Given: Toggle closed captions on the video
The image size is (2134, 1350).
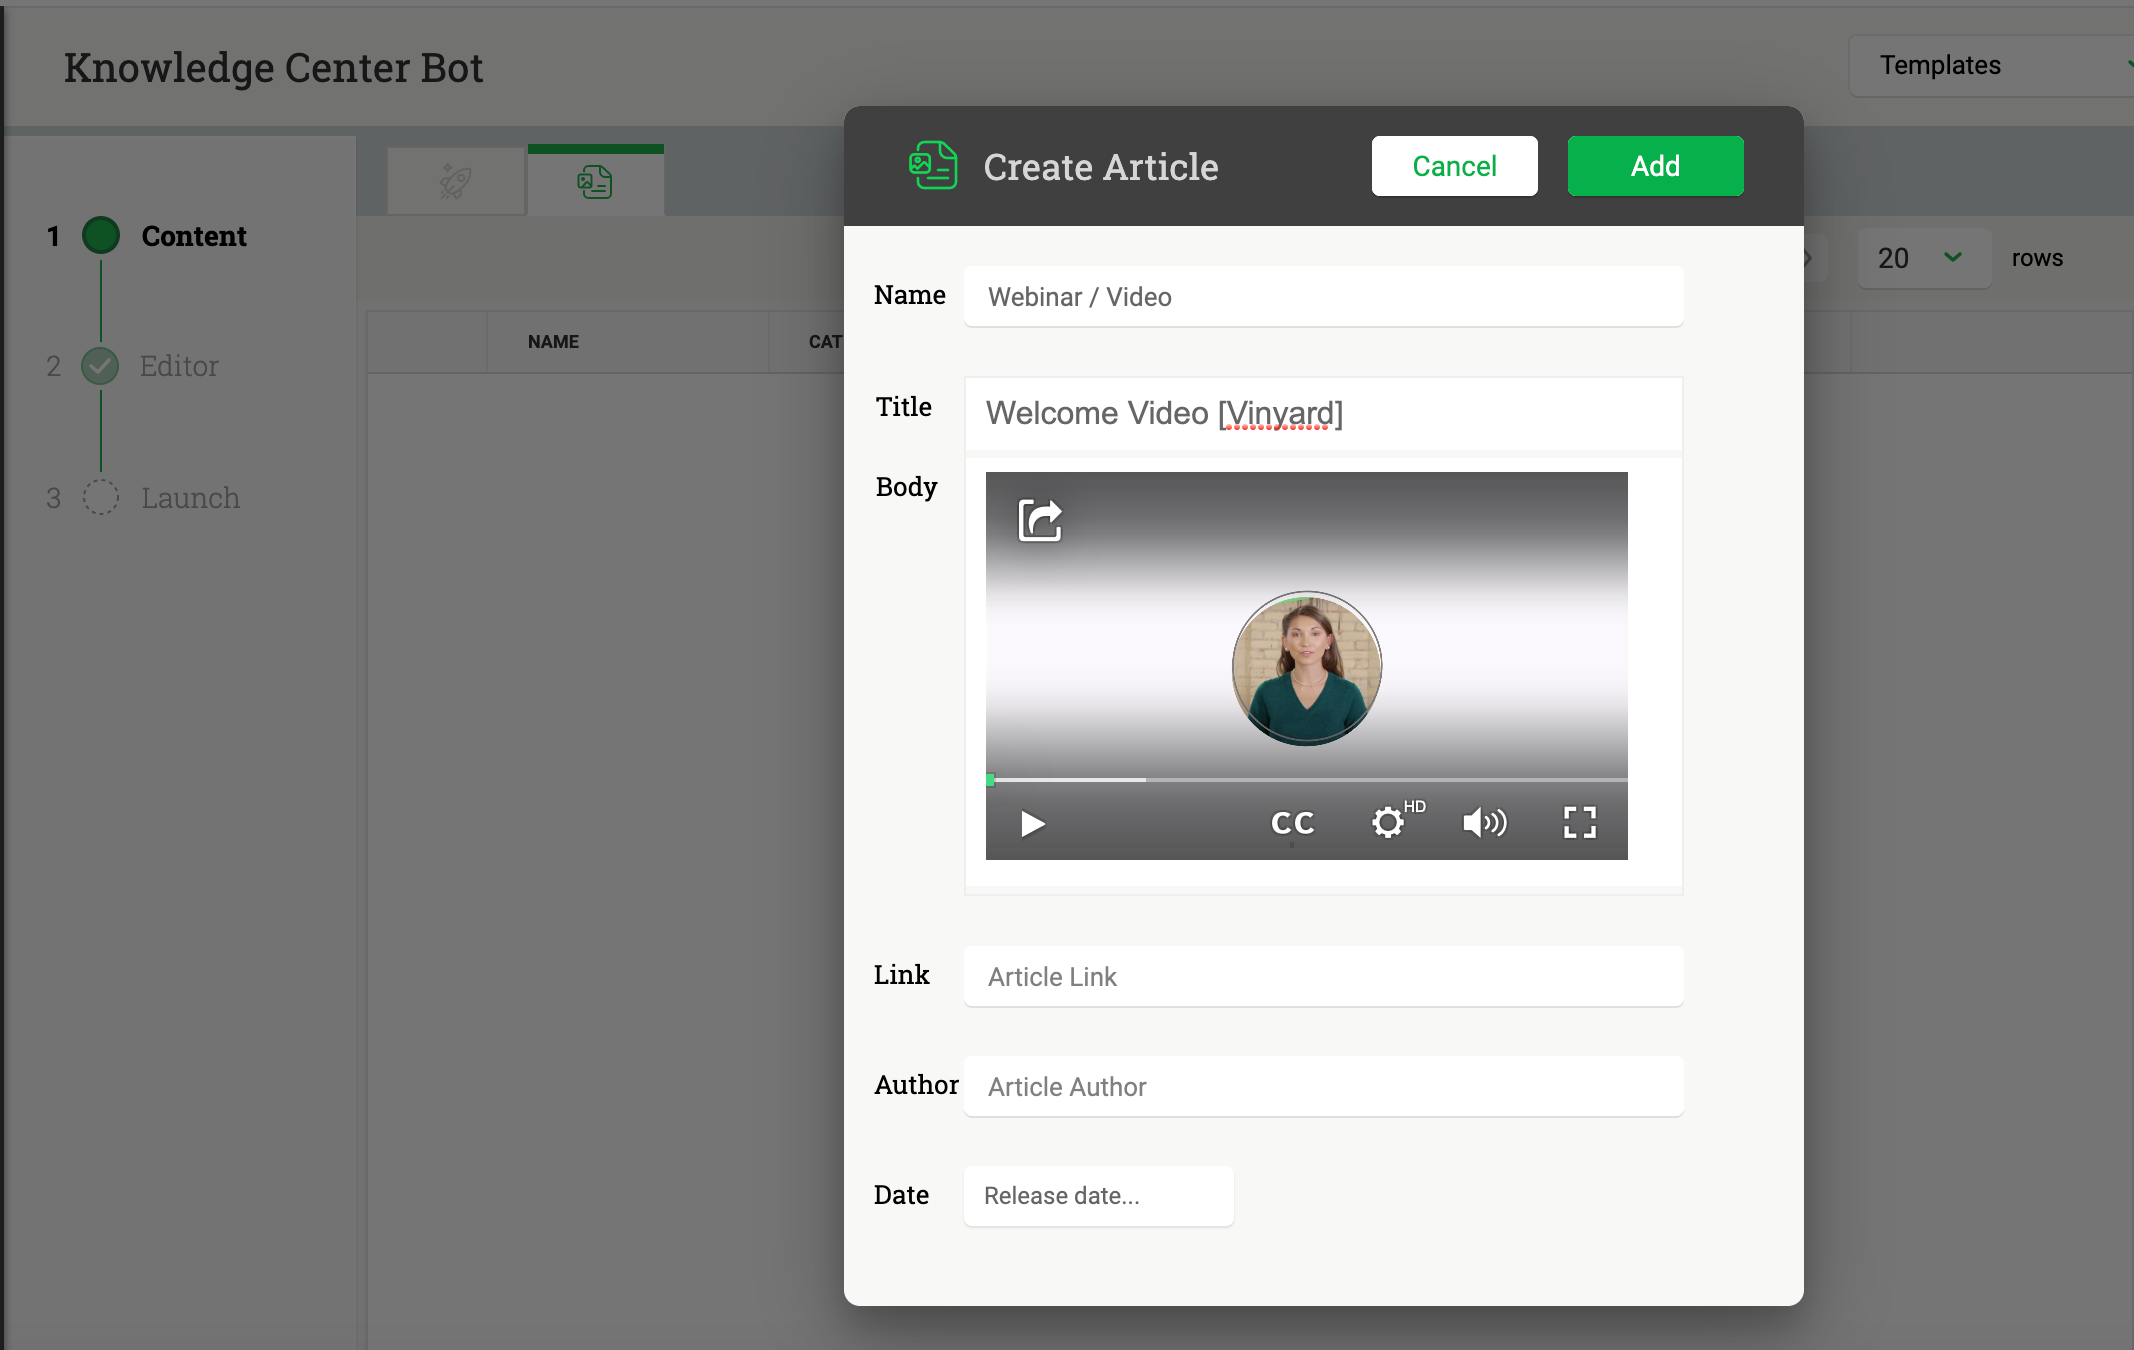Looking at the screenshot, I should tap(1292, 823).
